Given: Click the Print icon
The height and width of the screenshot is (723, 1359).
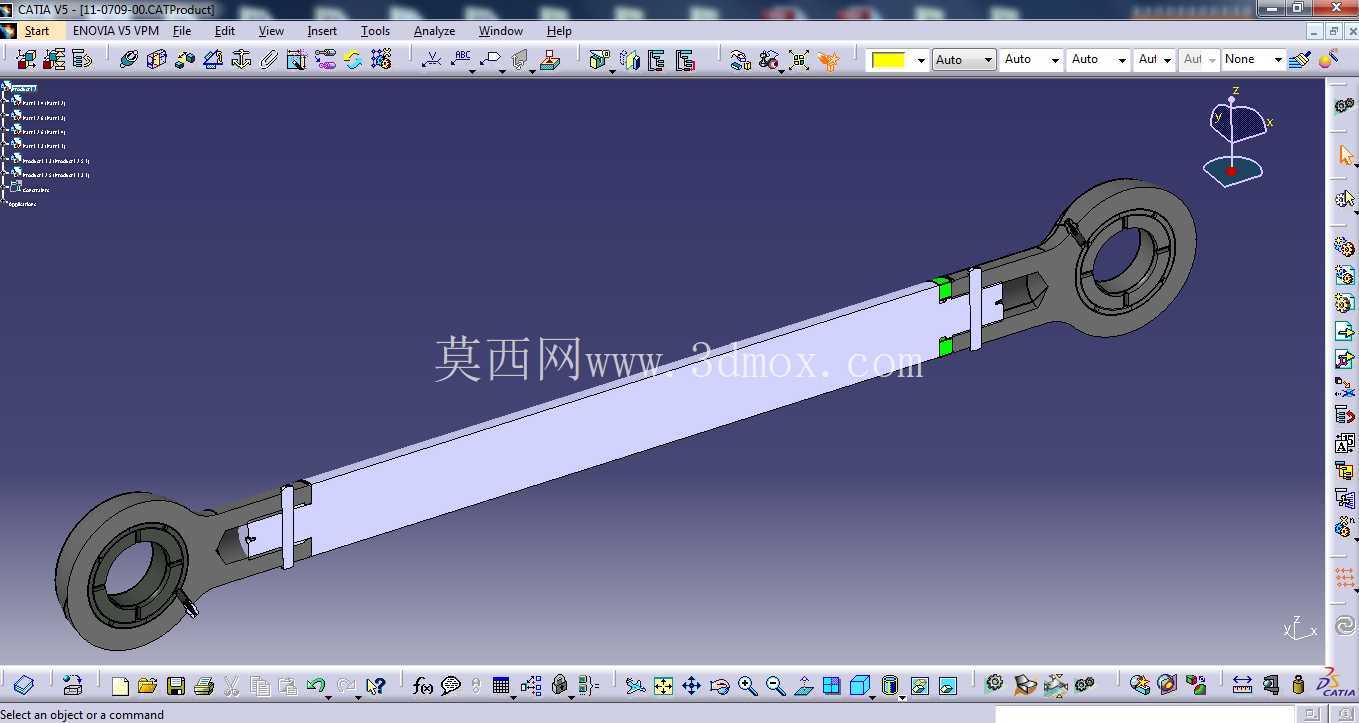Looking at the screenshot, I should [204, 686].
